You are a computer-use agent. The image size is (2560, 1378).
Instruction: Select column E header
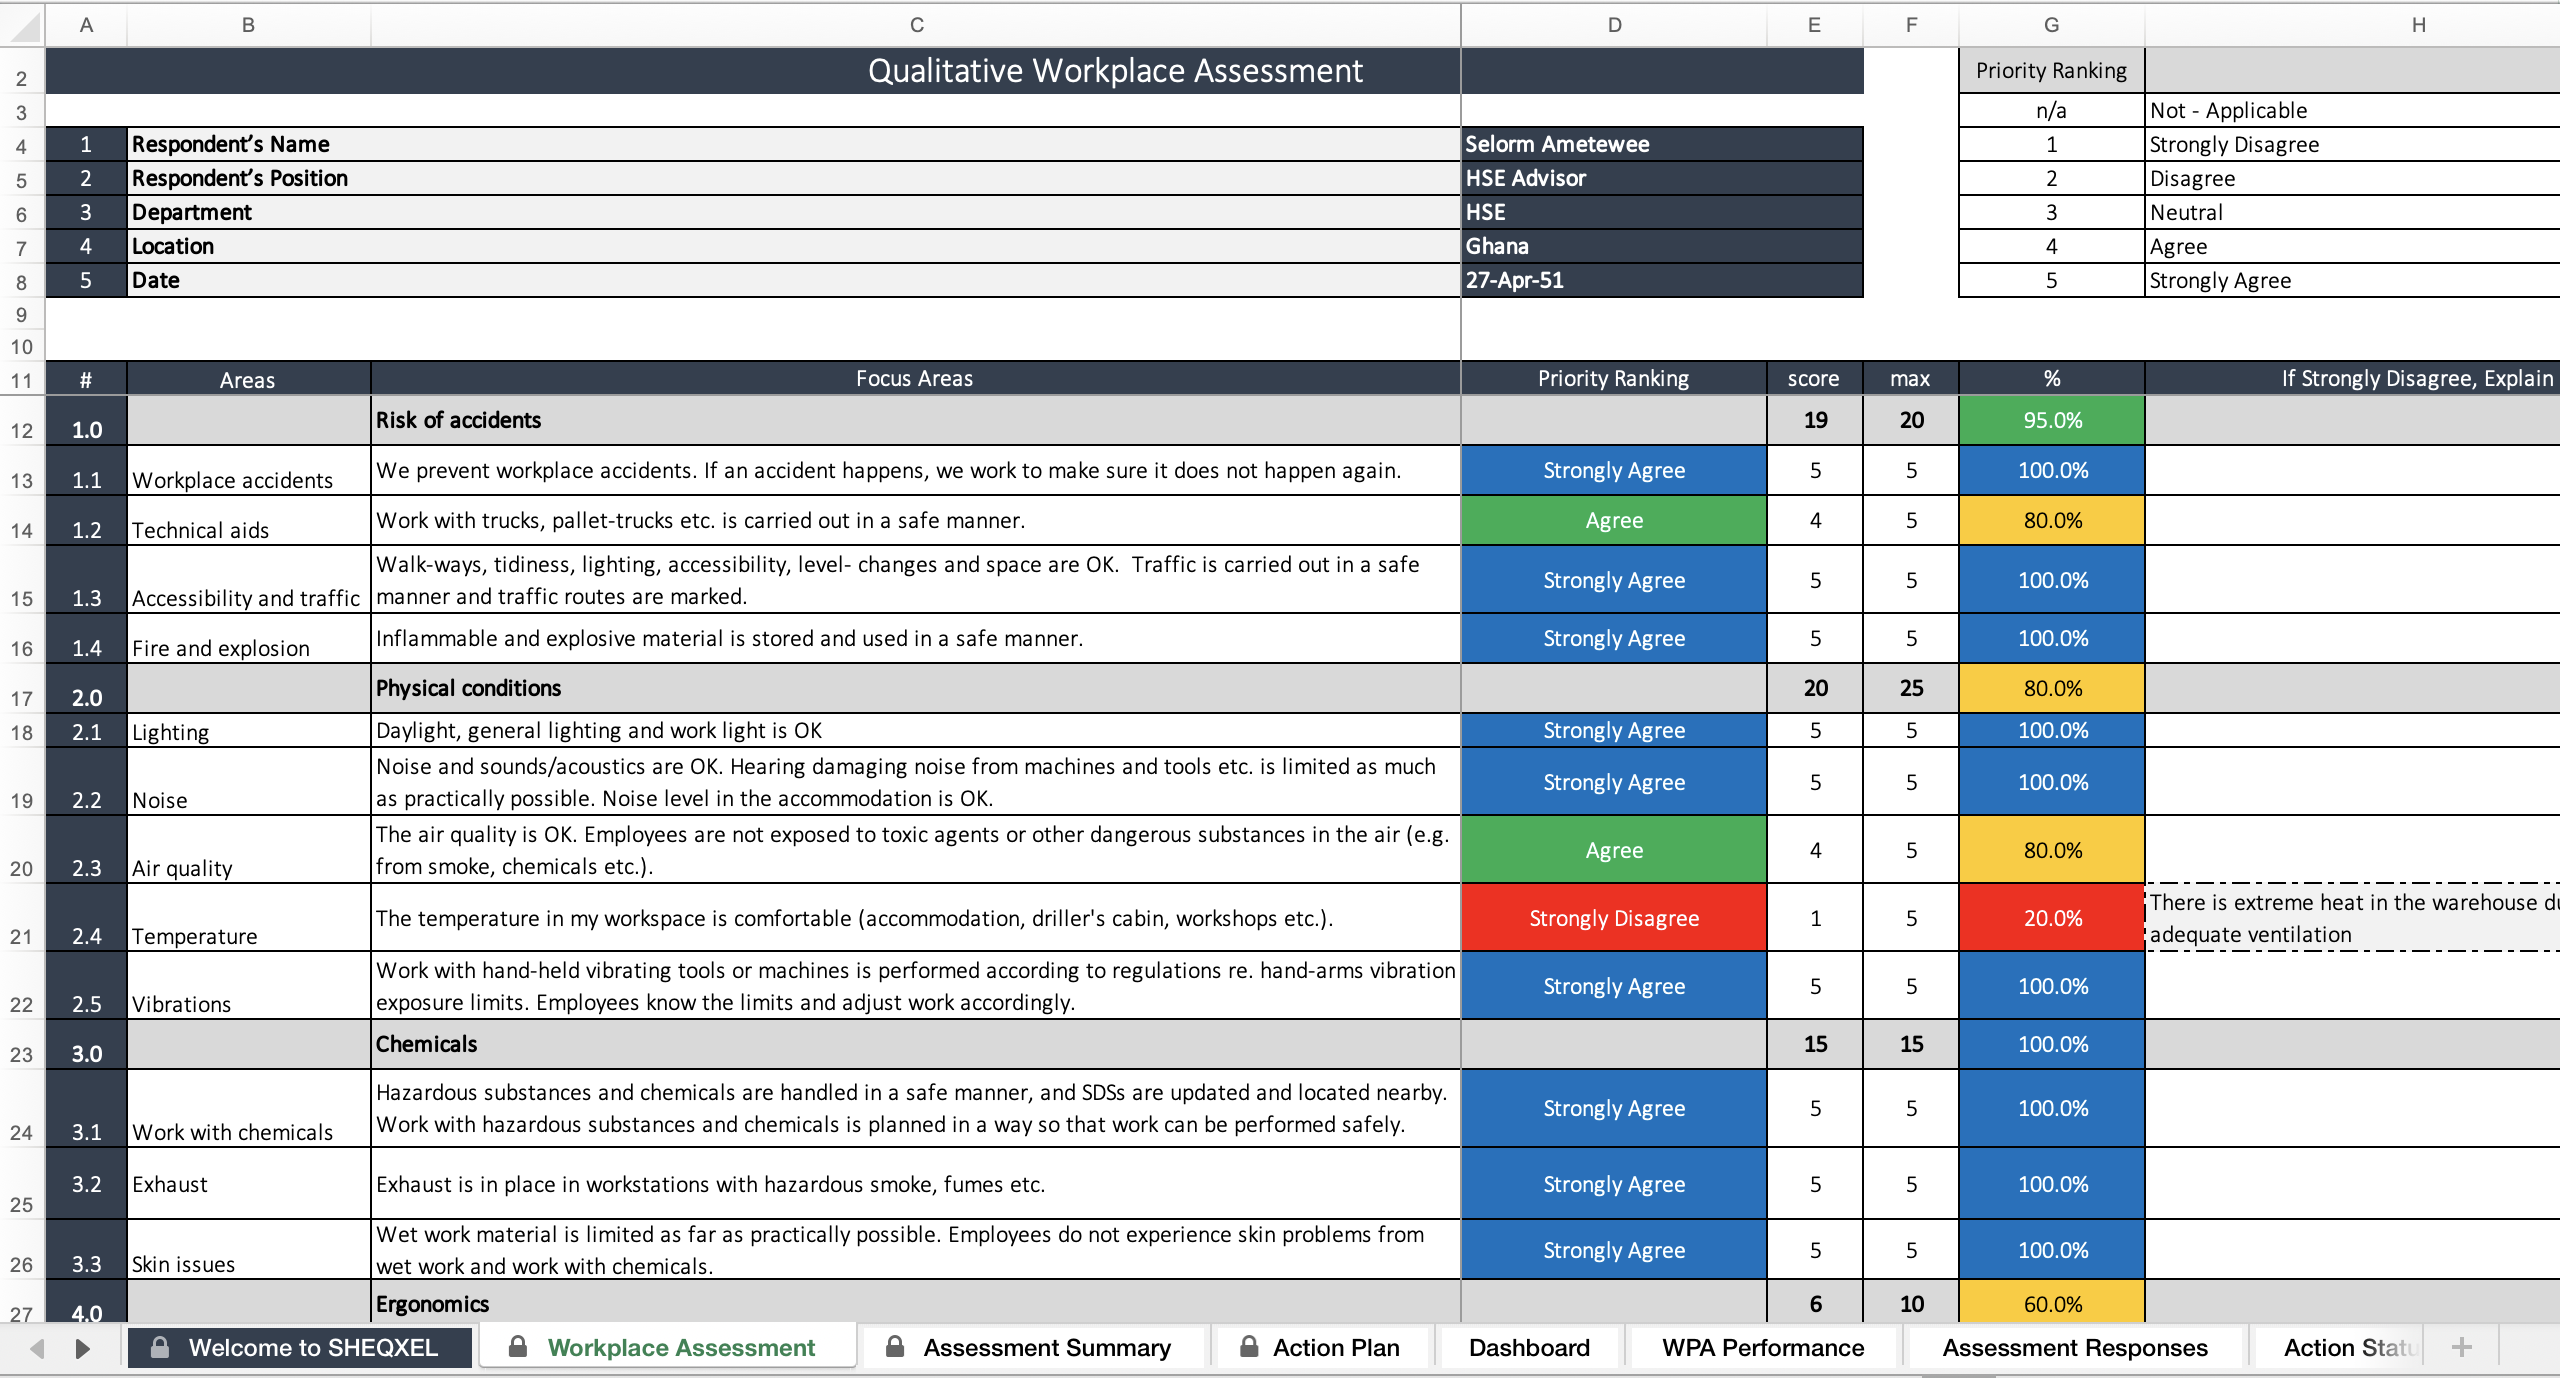click(x=1814, y=25)
